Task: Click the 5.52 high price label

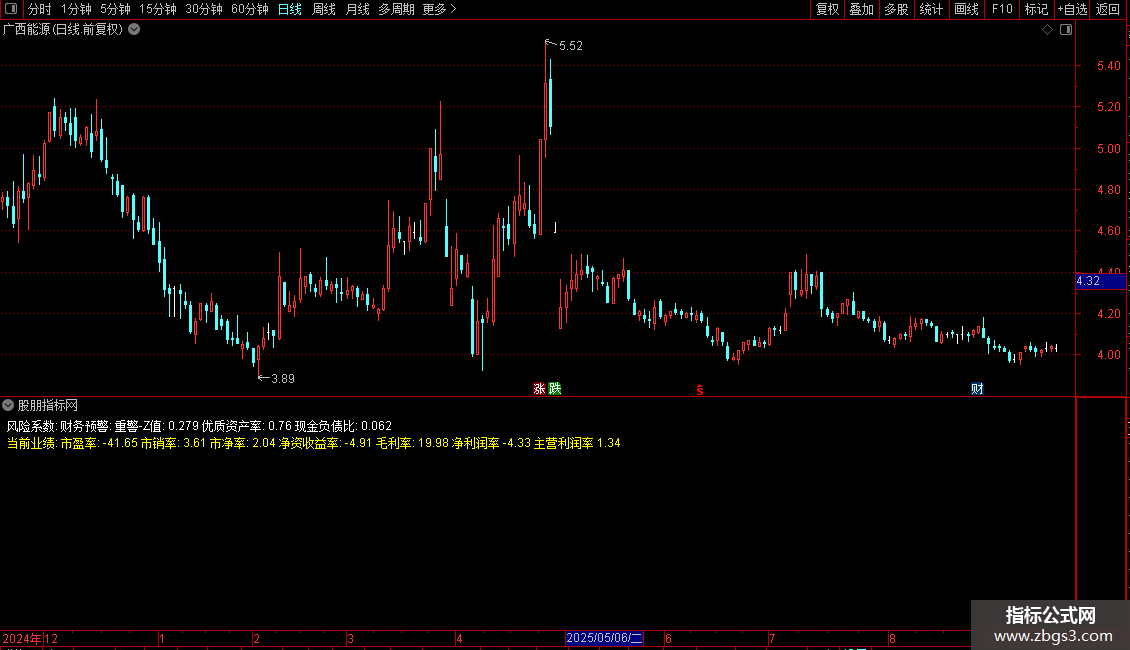Action: pos(571,46)
